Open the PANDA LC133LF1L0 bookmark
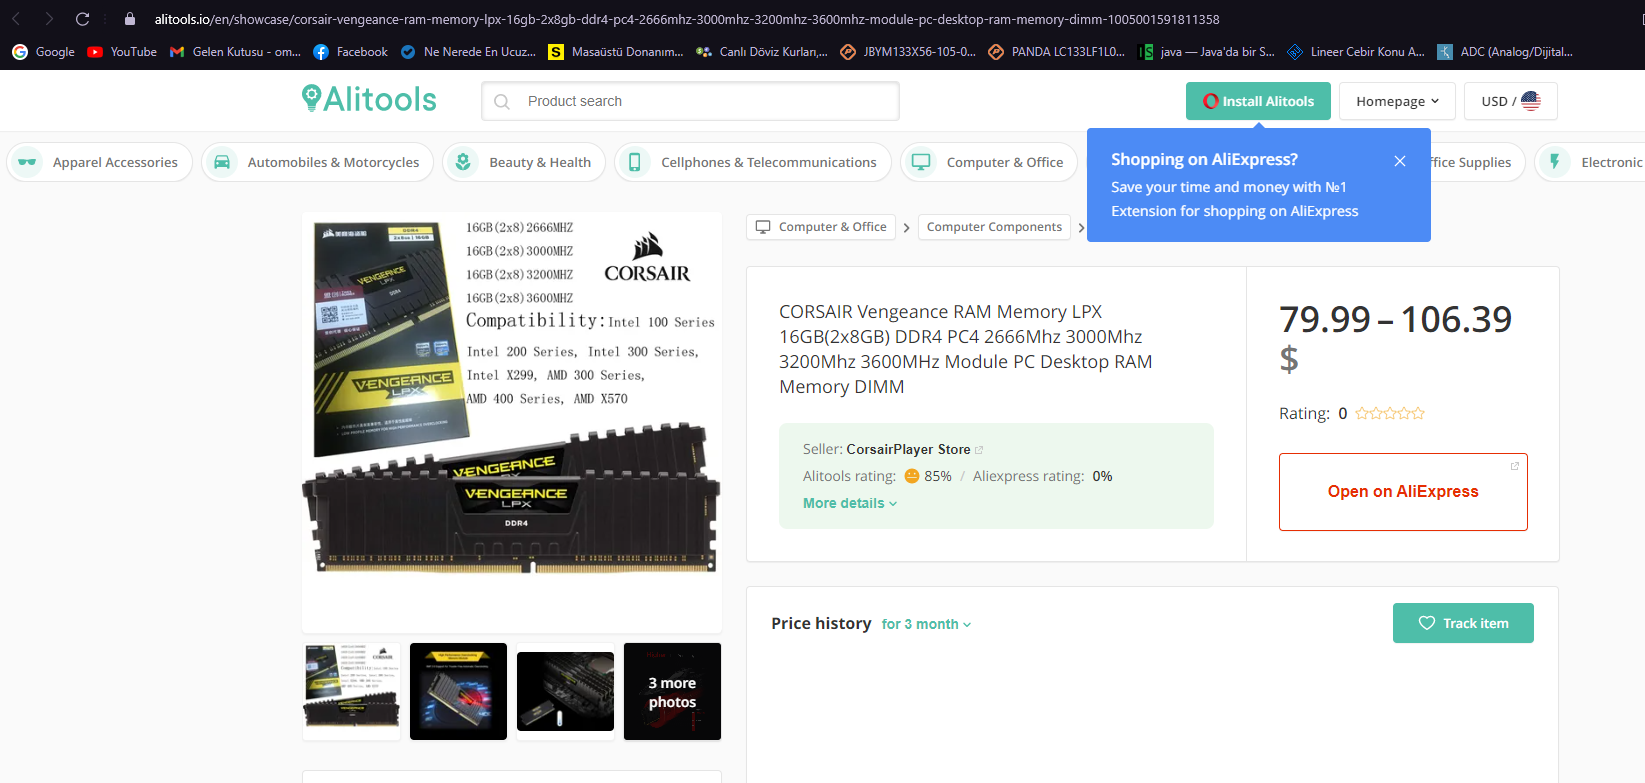Image resolution: width=1645 pixels, height=783 pixels. click(1057, 52)
